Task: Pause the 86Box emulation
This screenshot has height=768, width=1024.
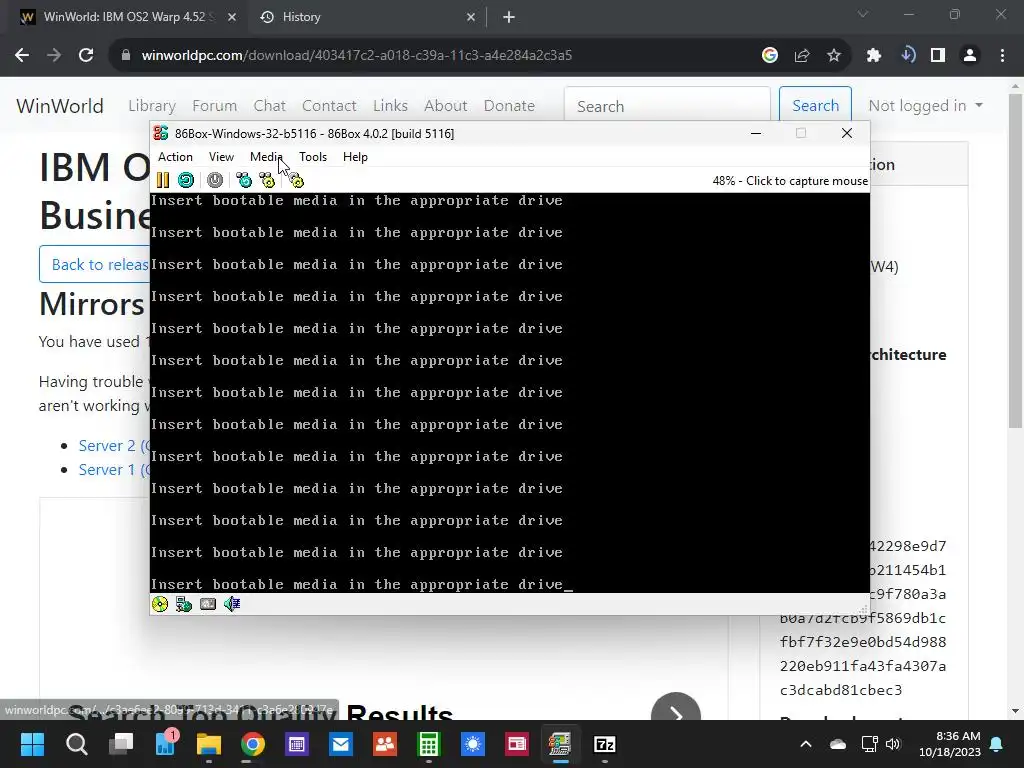Action: pos(163,180)
